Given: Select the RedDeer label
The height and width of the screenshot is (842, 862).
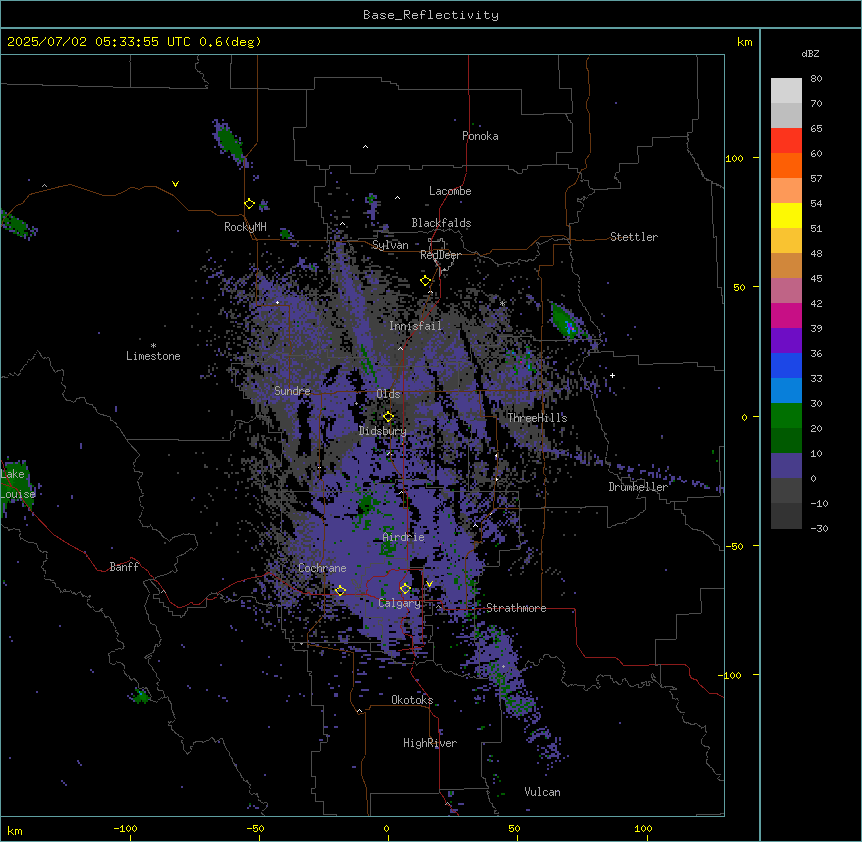Looking at the screenshot, I should tap(440, 255).
